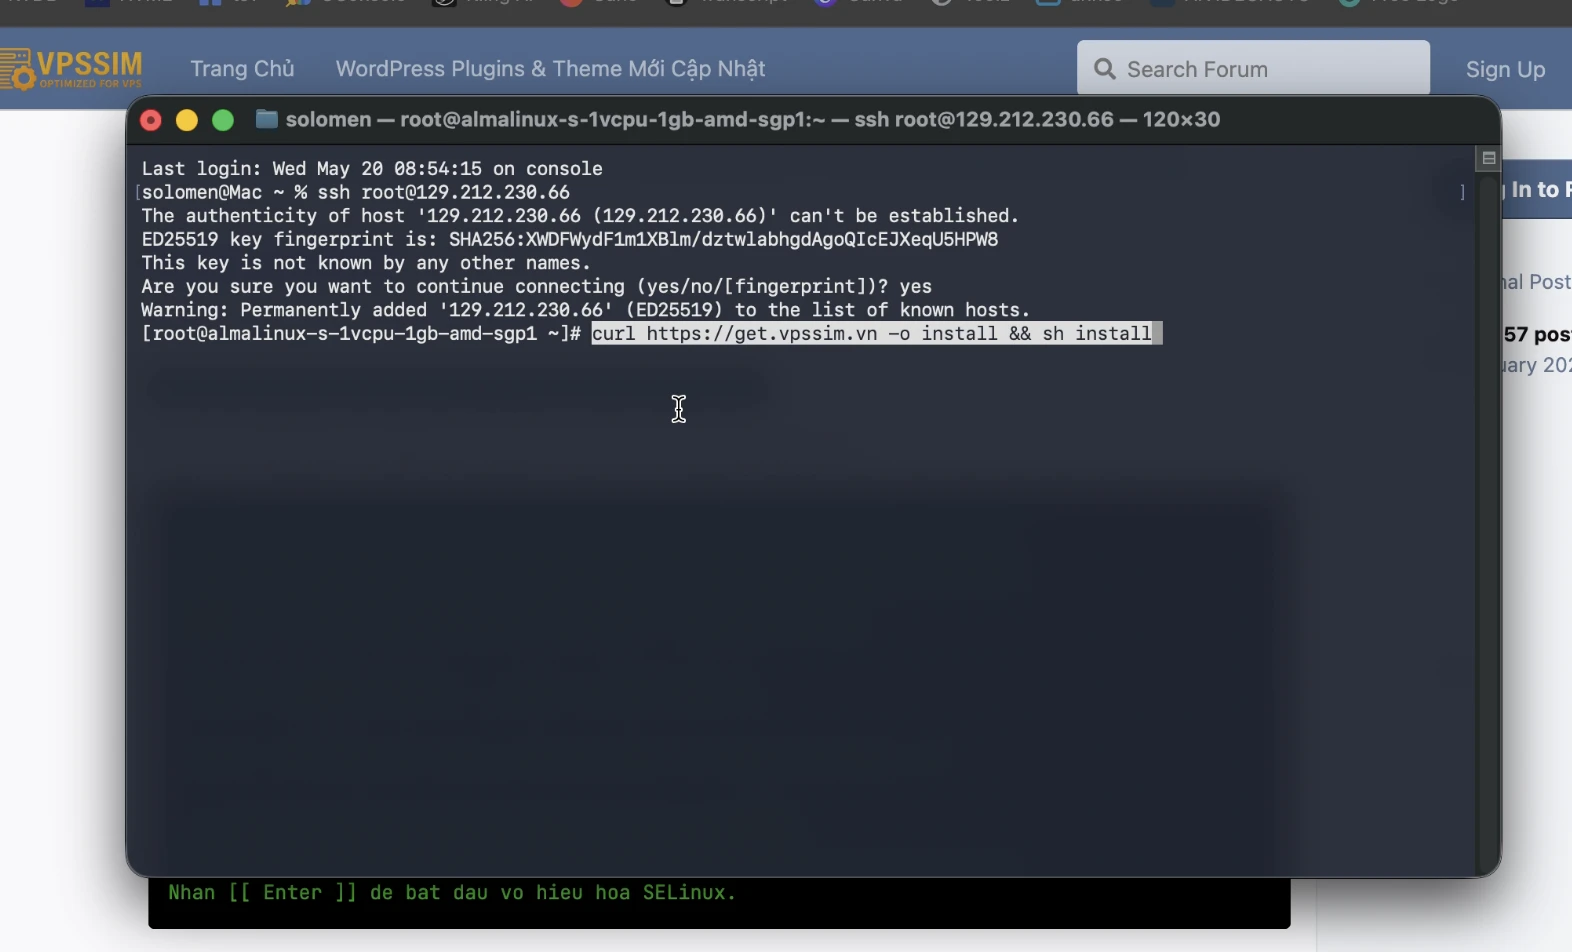Click the 'Warning: Permanently added' line
Image resolution: width=1572 pixels, height=952 pixels.
(585, 310)
